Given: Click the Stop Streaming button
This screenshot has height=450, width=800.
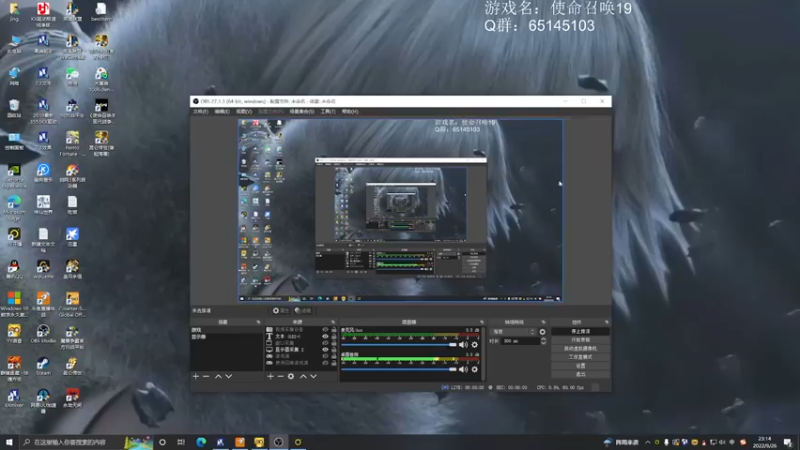Looking at the screenshot, I should point(581,331).
